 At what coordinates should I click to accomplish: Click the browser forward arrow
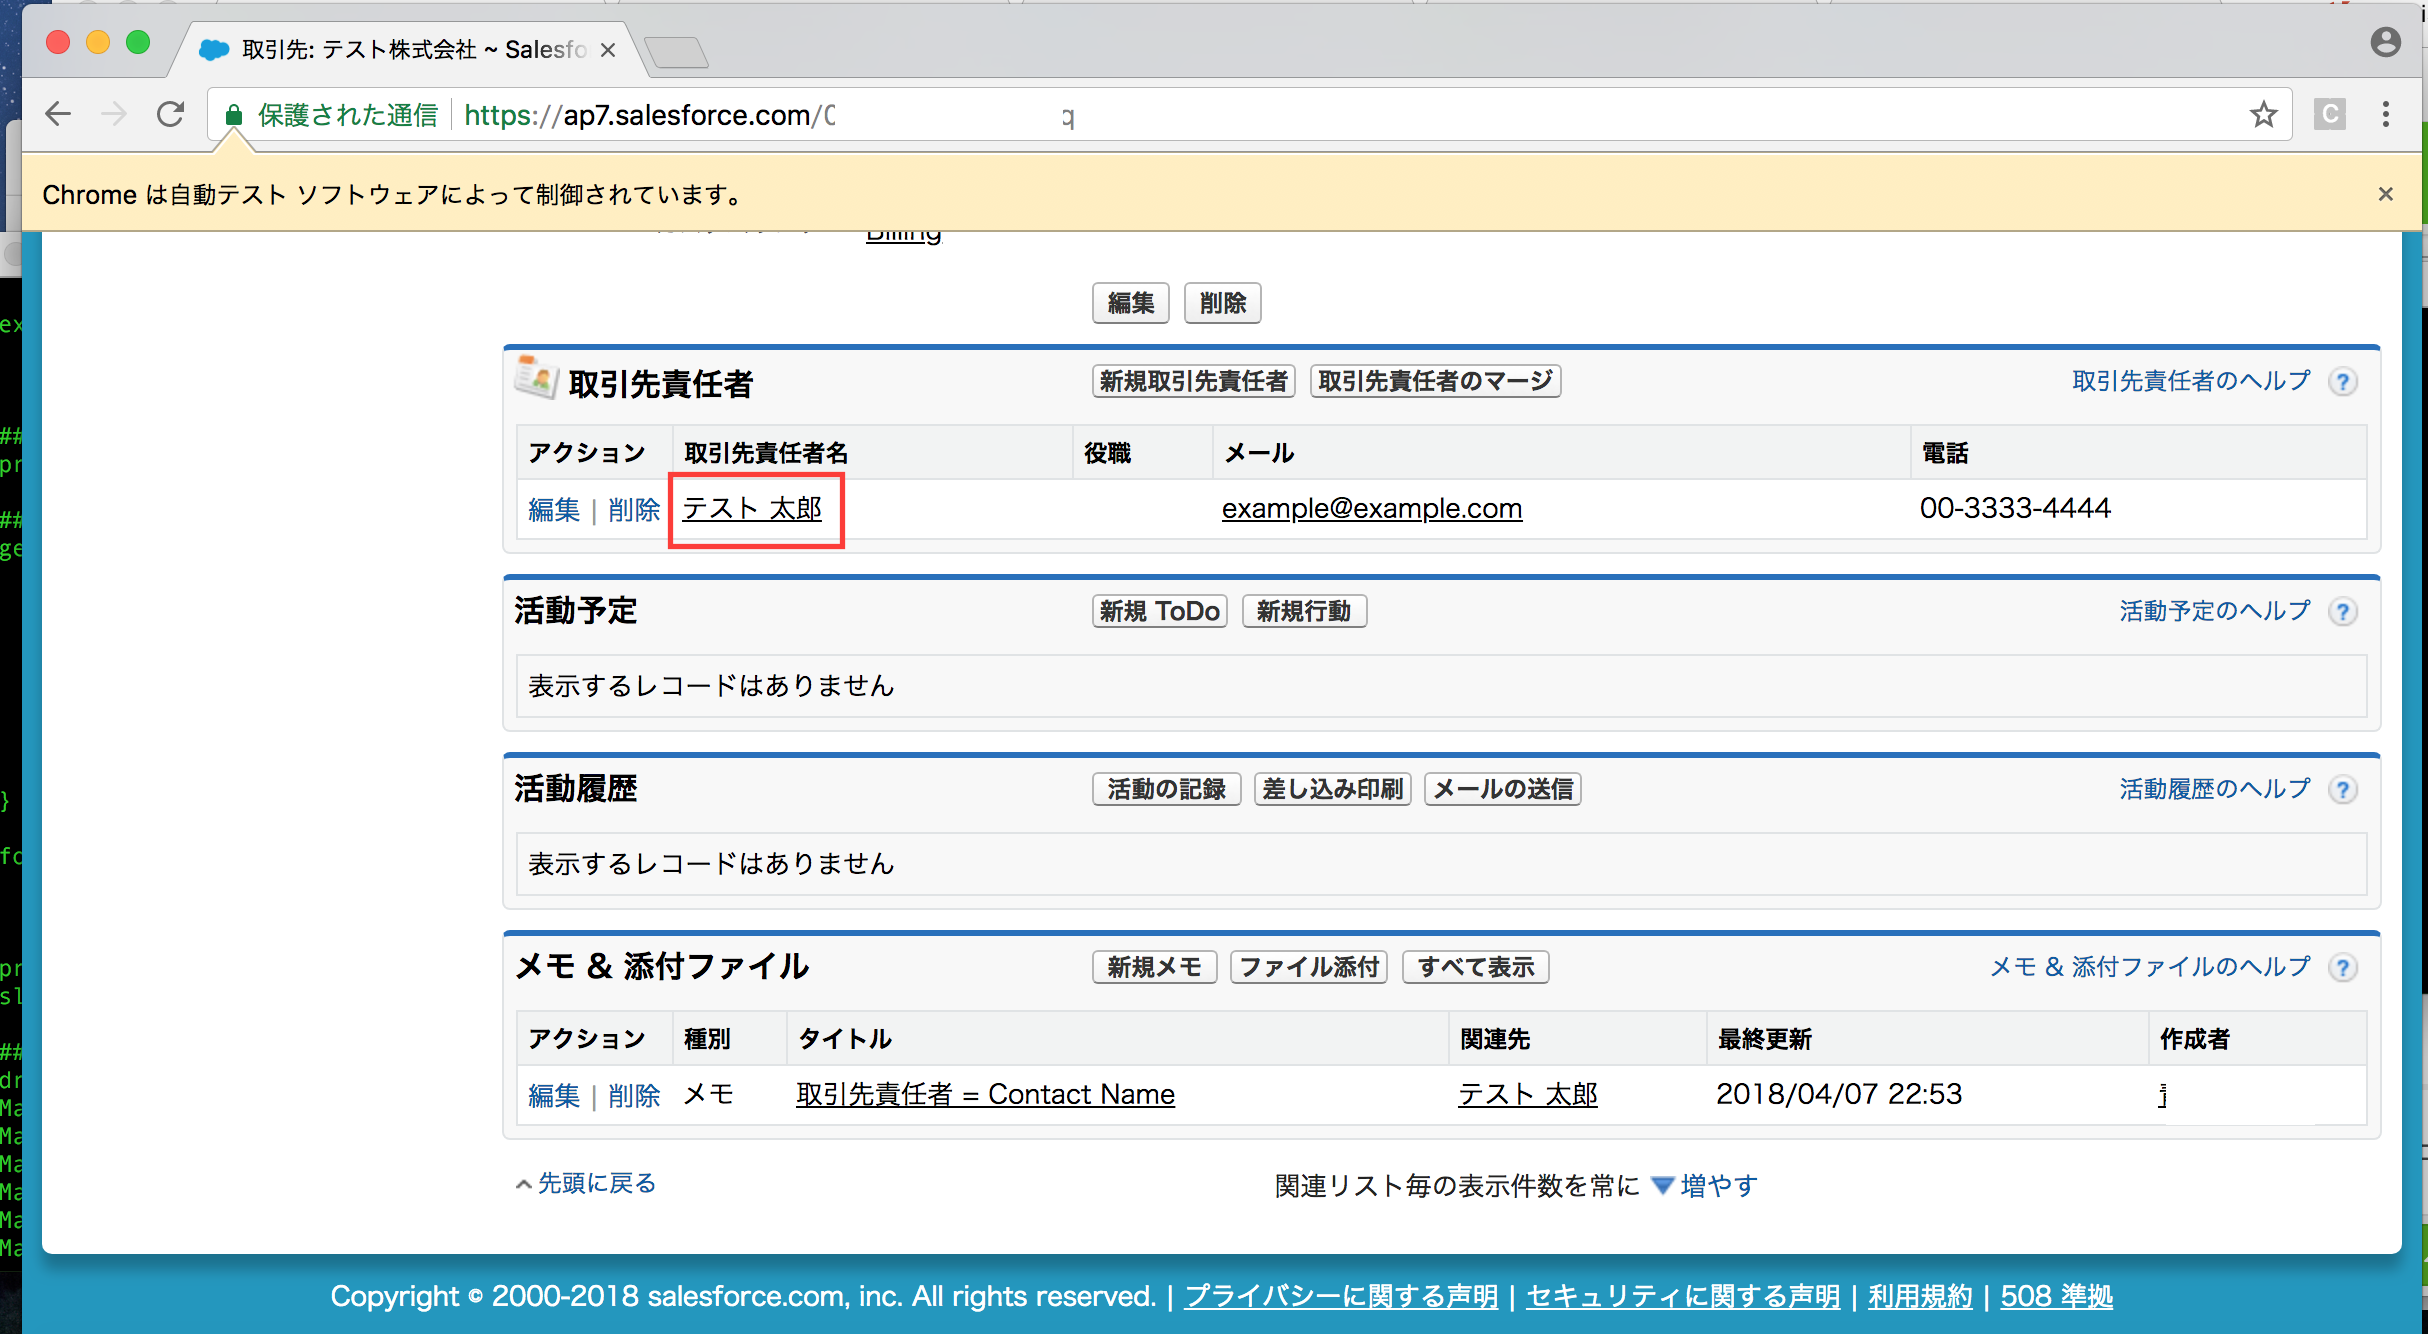[115, 115]
